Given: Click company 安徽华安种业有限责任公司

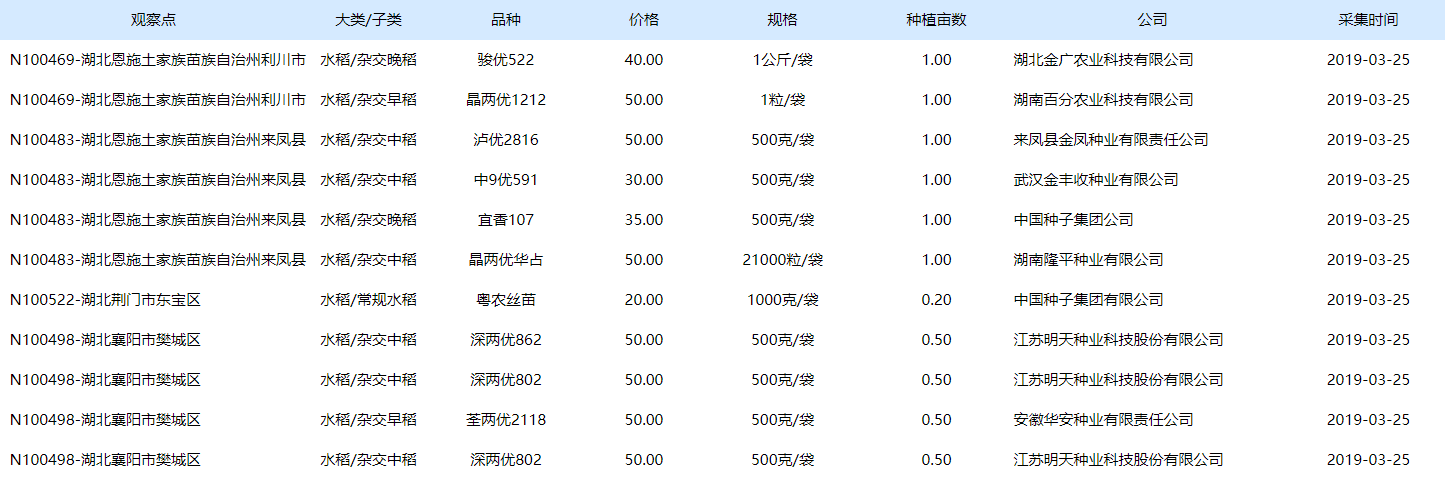Looking at the screenshot, I should click(x=1103, y=420).
